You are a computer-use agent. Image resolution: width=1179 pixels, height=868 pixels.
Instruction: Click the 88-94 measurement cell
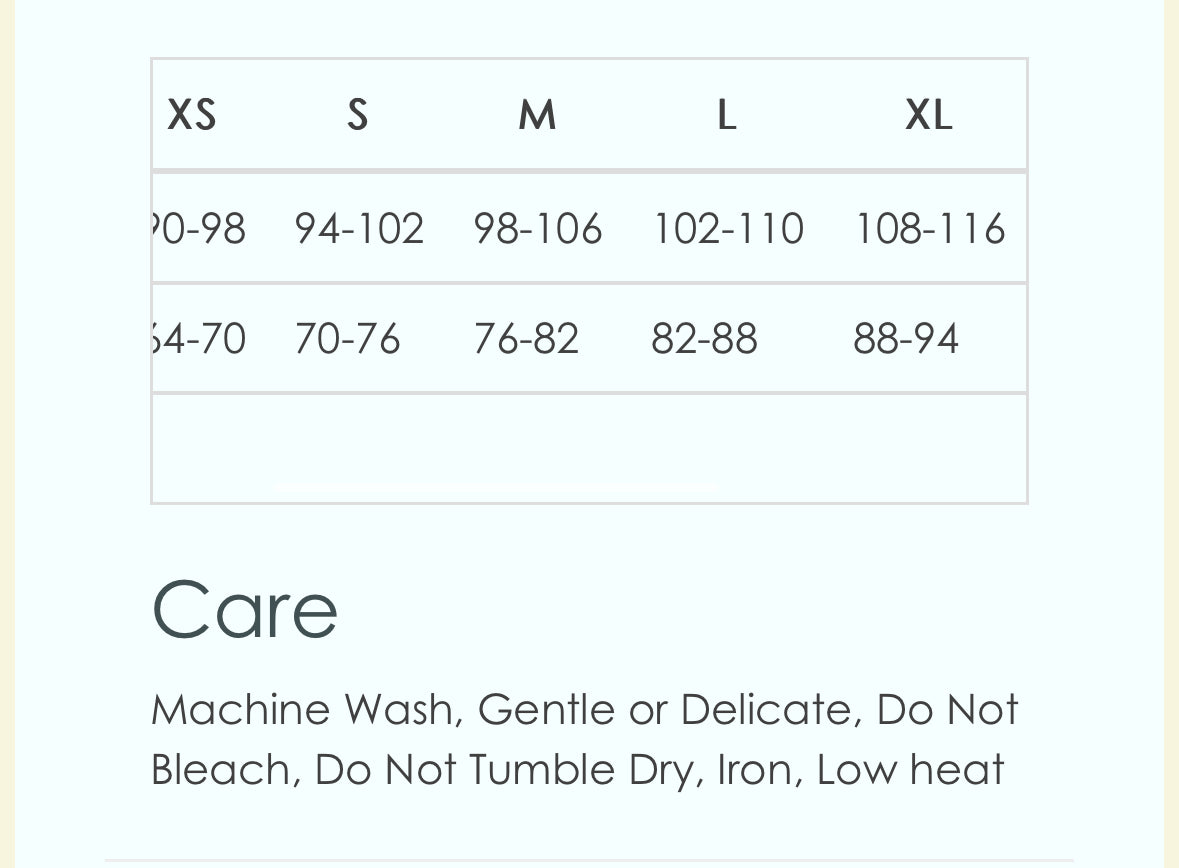click(x=906, y=339)
